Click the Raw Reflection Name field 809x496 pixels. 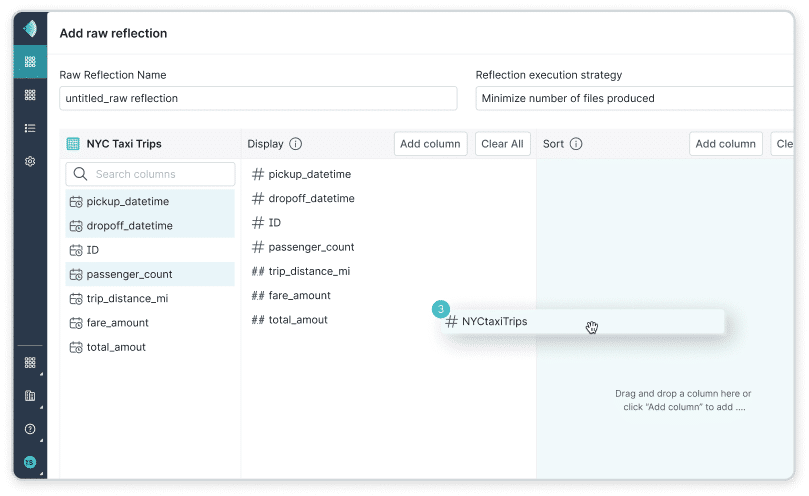pyautogui.click(x=258, y=99)
